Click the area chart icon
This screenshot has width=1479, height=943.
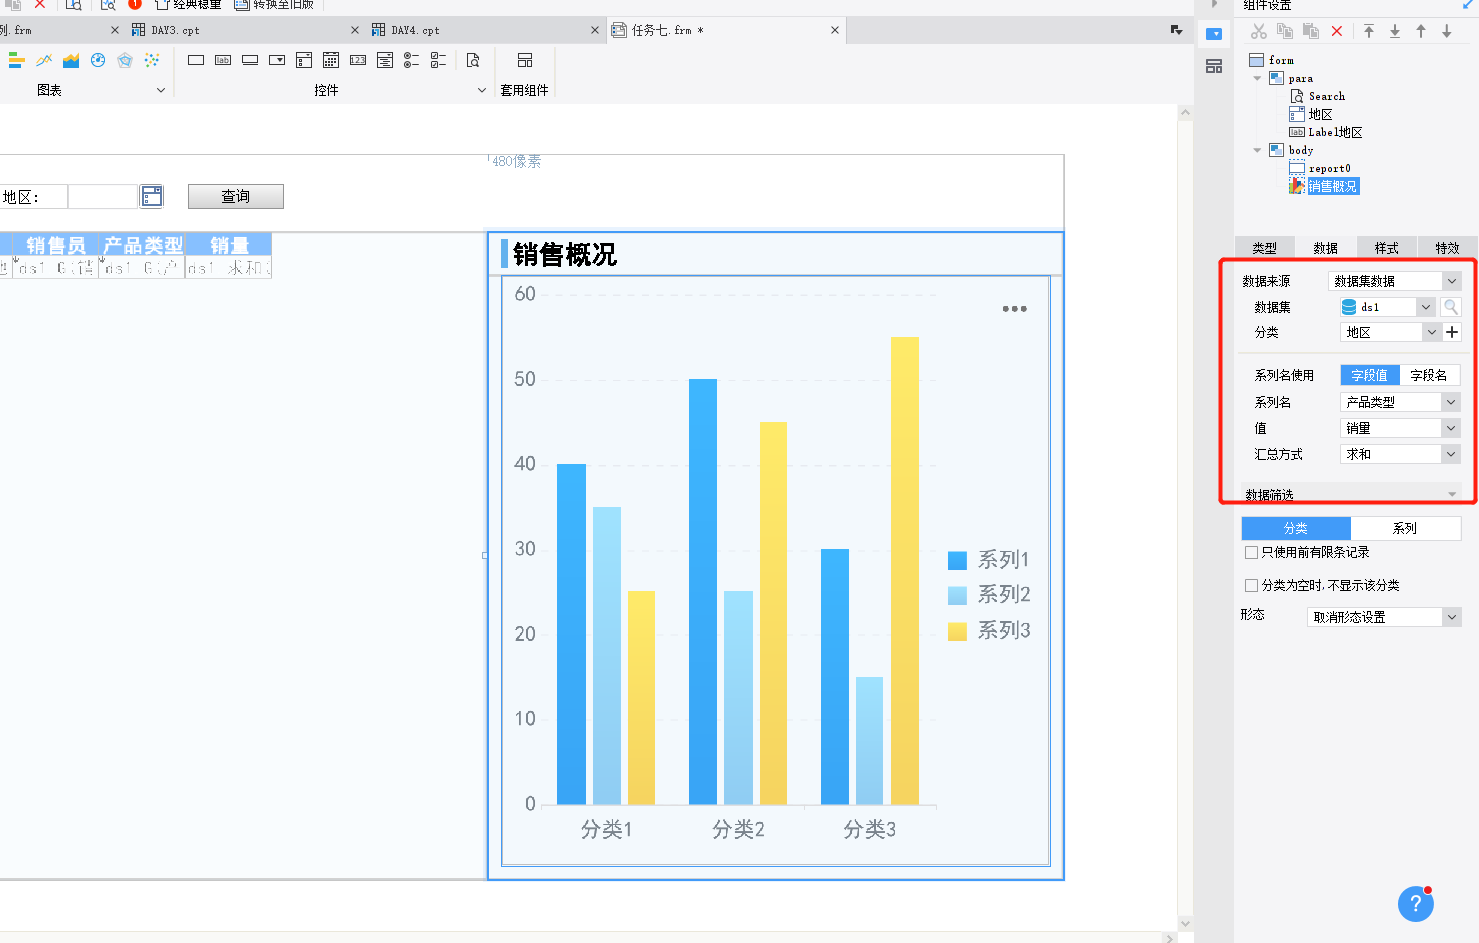[x=71, y=61]
